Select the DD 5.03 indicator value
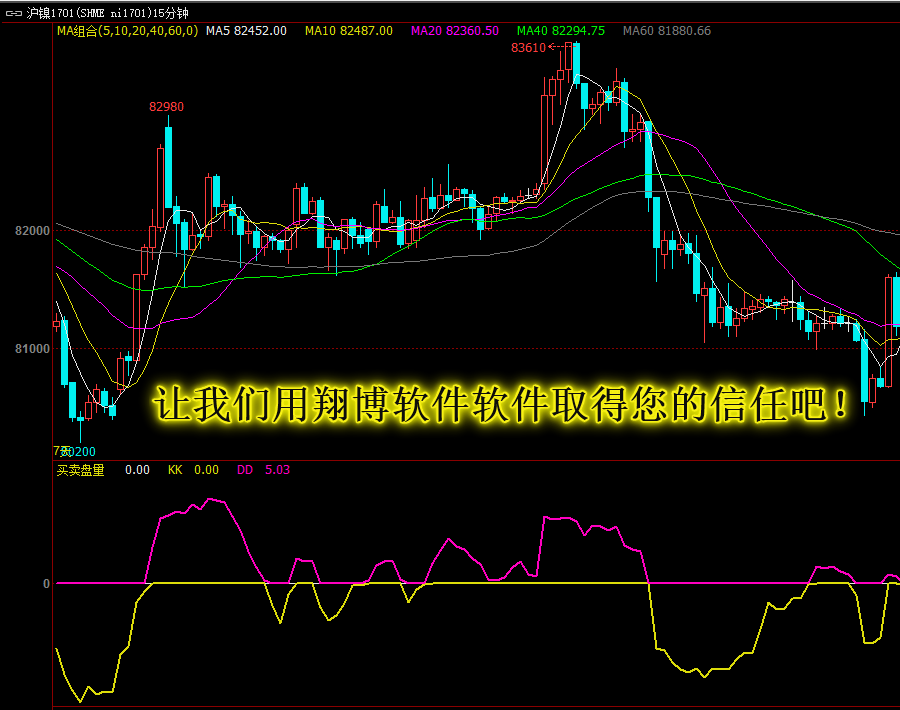This screenshot has height=710, width=900. tap(263, 470)
